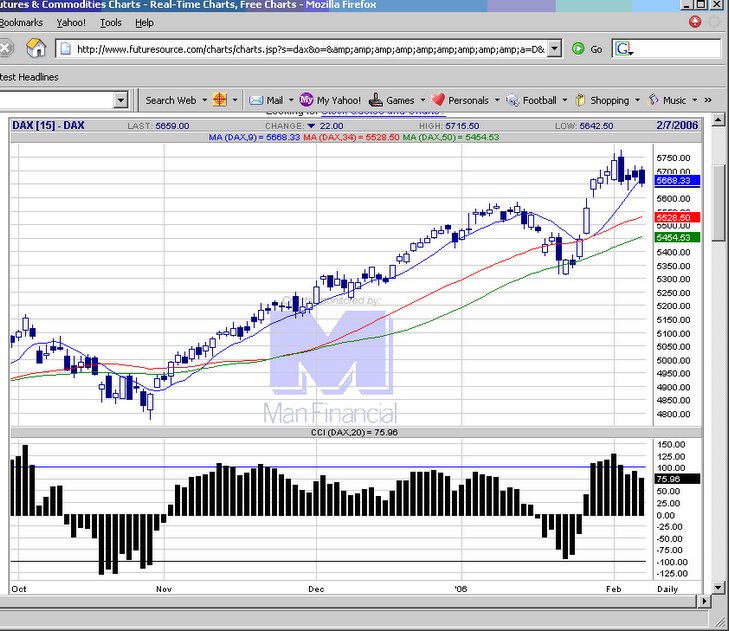Expand the Mail dropdown arrow
Viewport: 729px width, 631px height.
pos(291,100)
